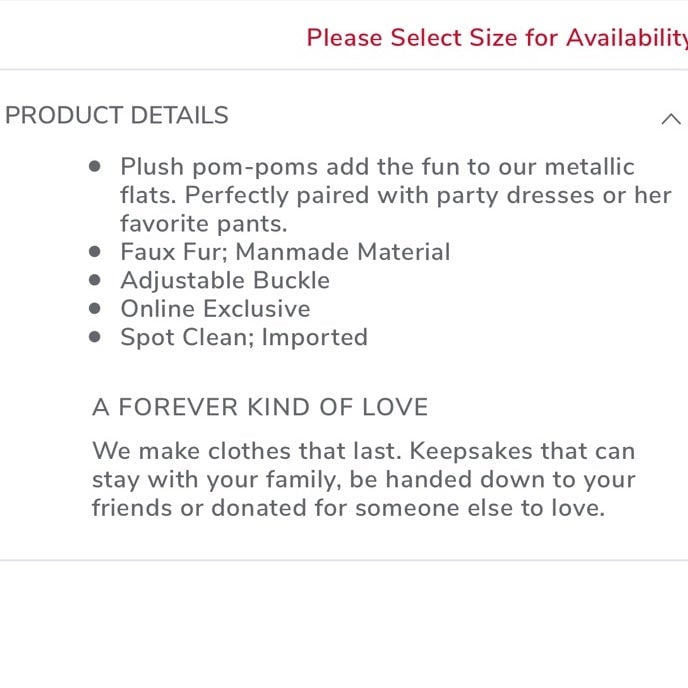Click the Adjustable Buckle bullet item

tap(225, 280)
